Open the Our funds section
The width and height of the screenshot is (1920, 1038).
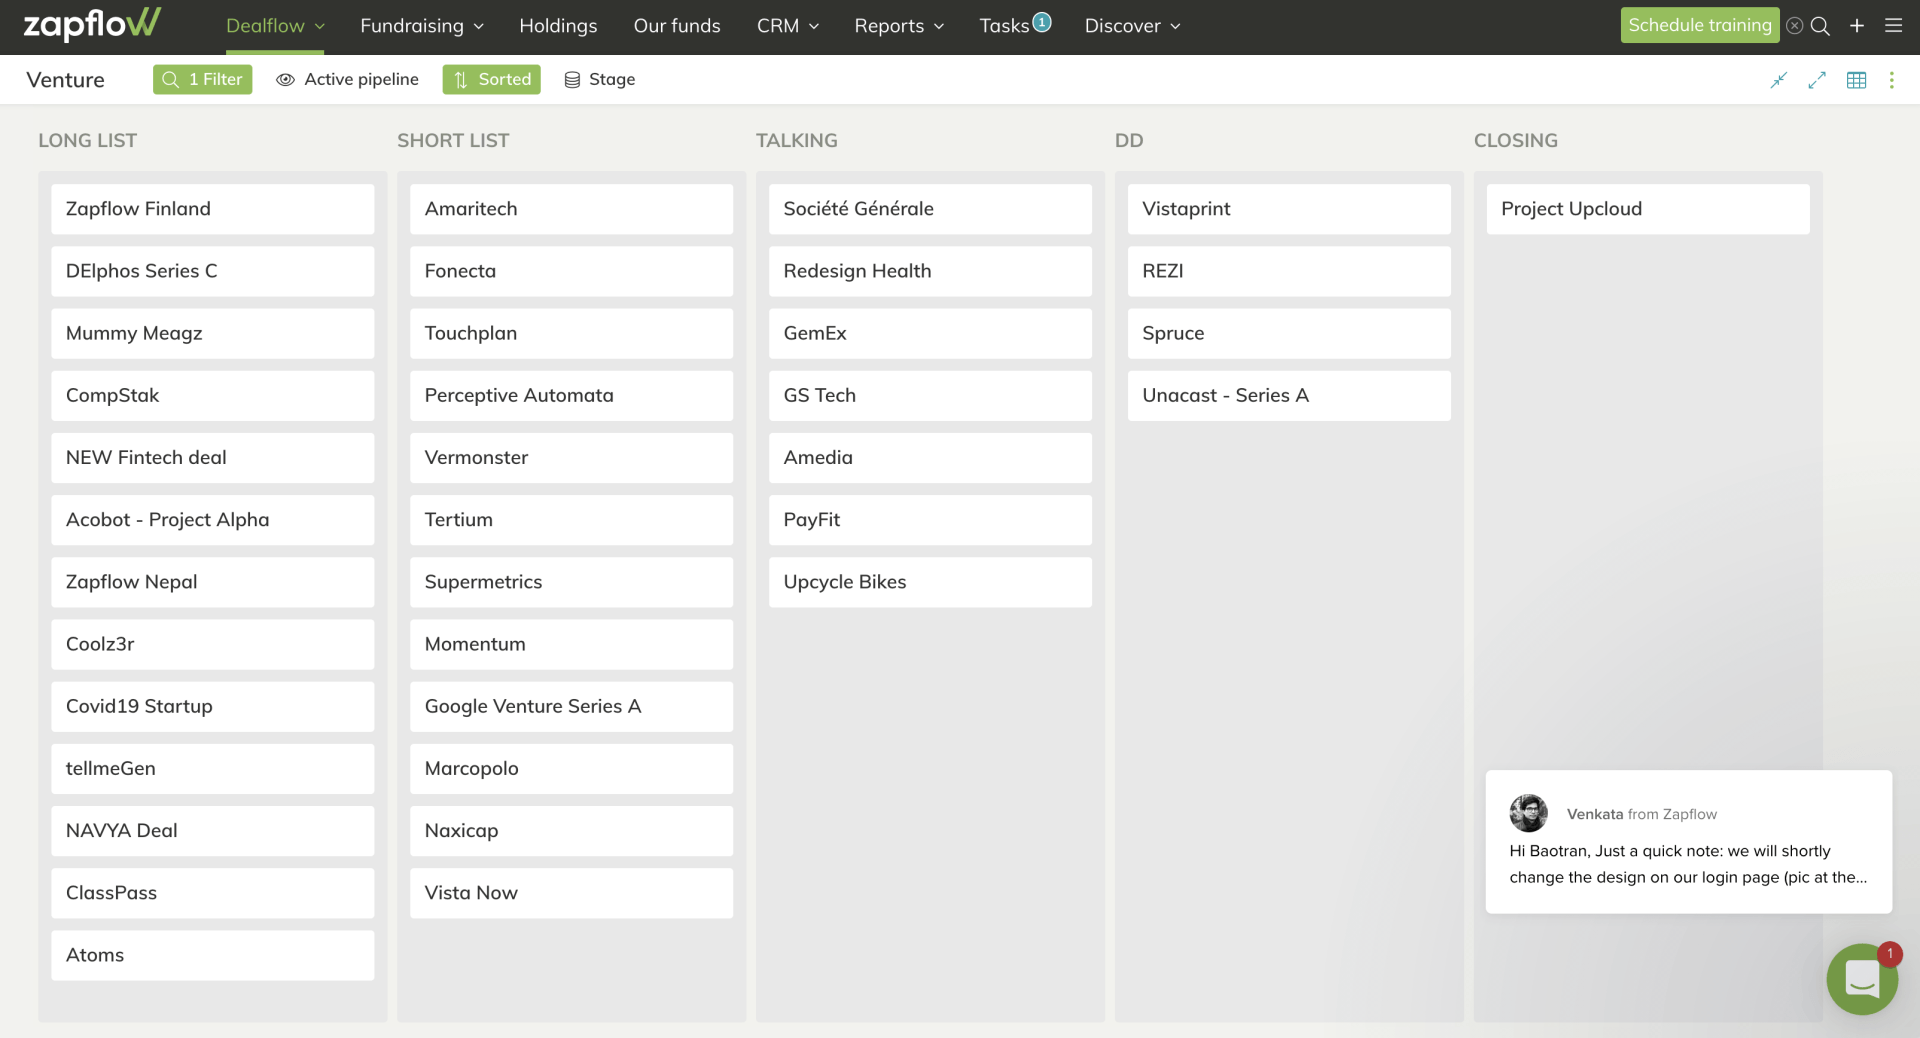[x=676, y=26]
